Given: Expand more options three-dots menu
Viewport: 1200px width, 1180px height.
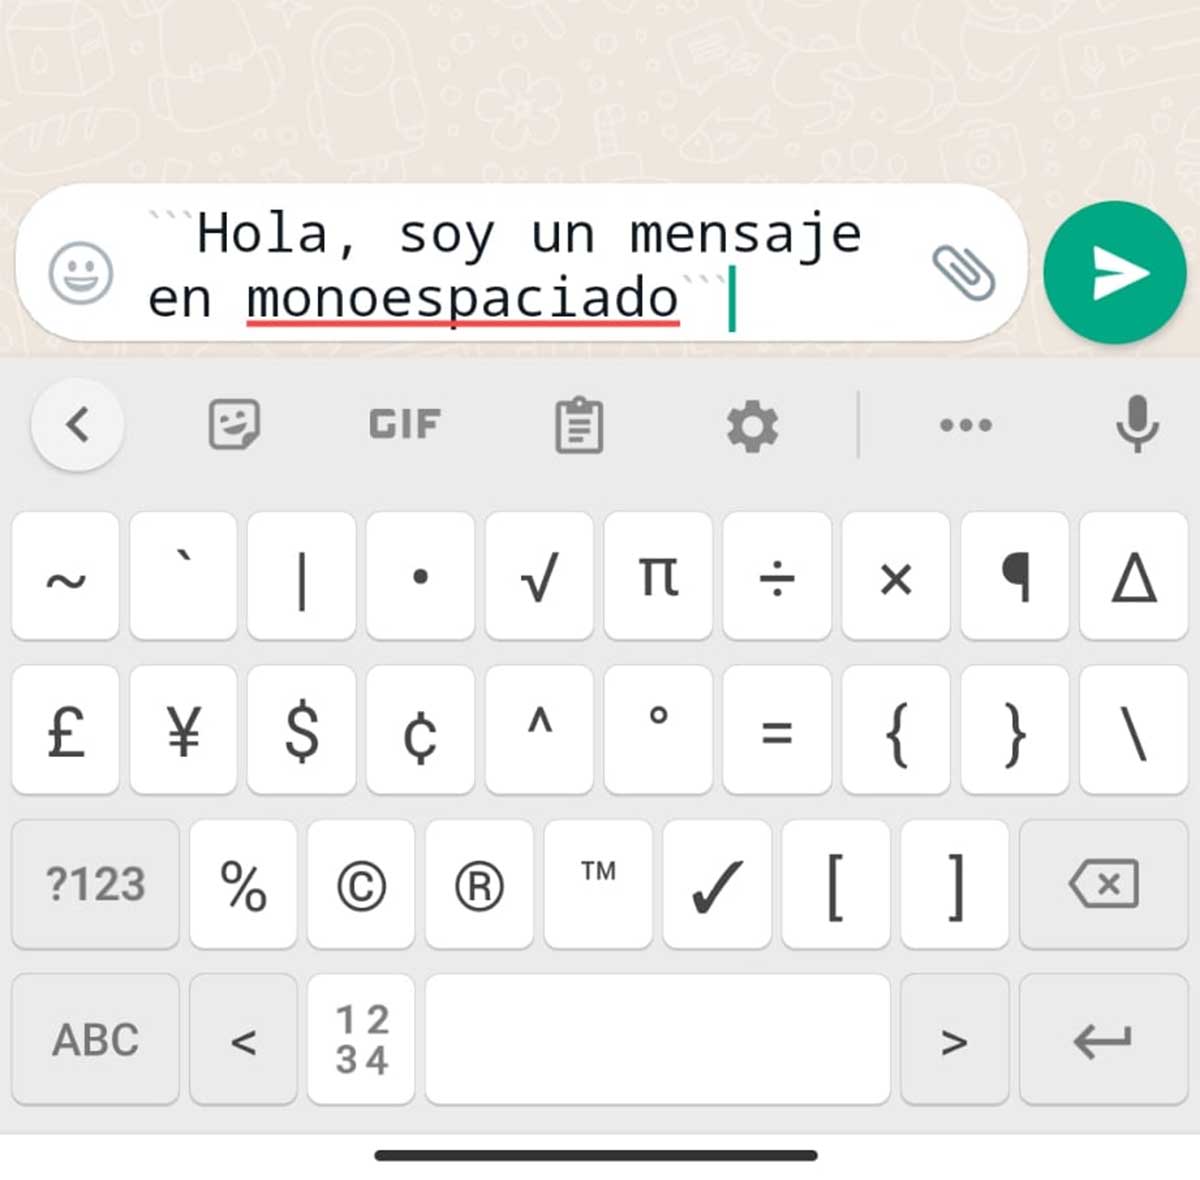Looking at the screenshot, I should pos(966,425).
